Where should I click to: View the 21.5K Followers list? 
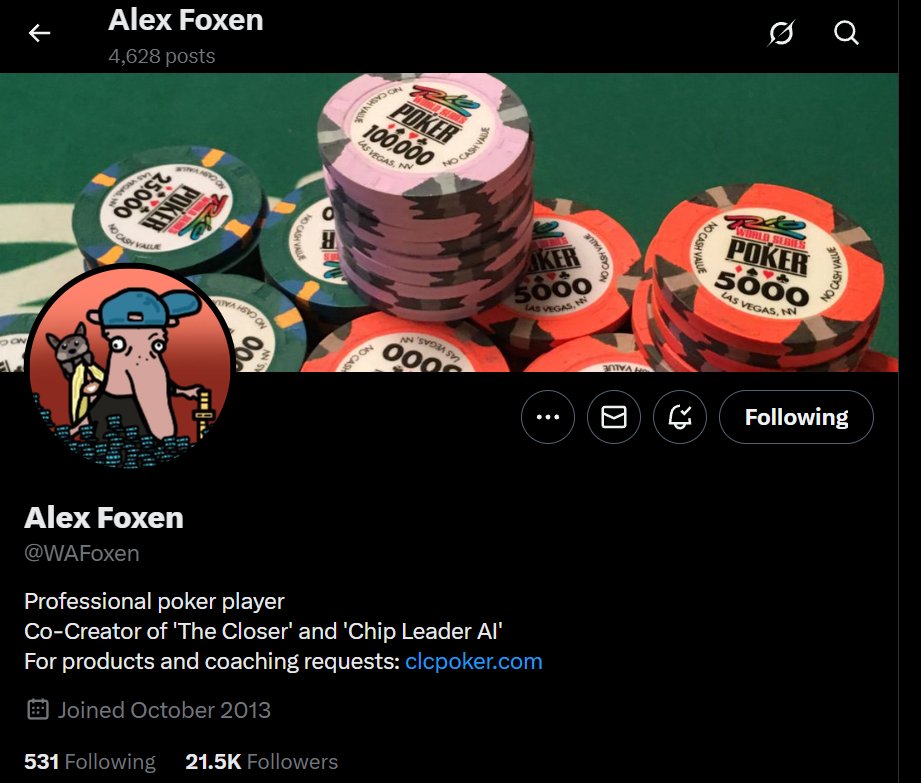(261, 761)
